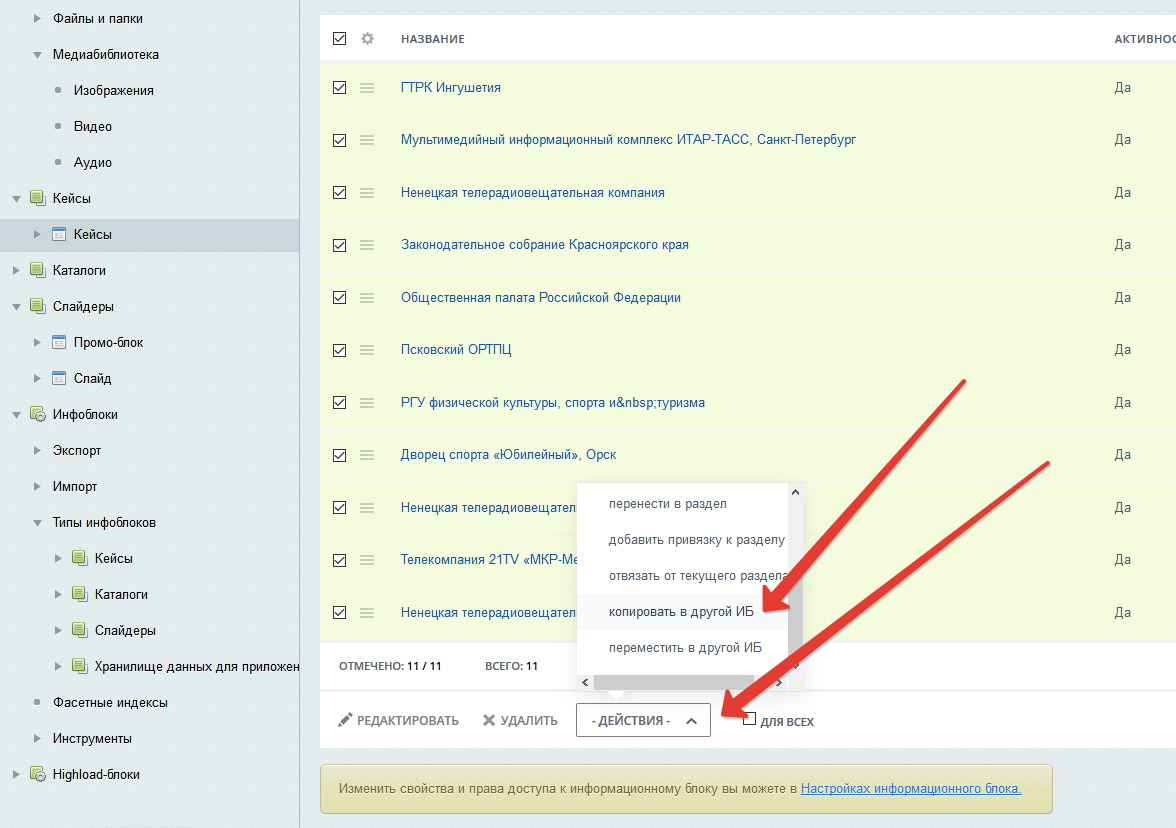Screen dimensions: 1176x828
Task: Open the Действия dropdown
Action: [x=643, y=720]
